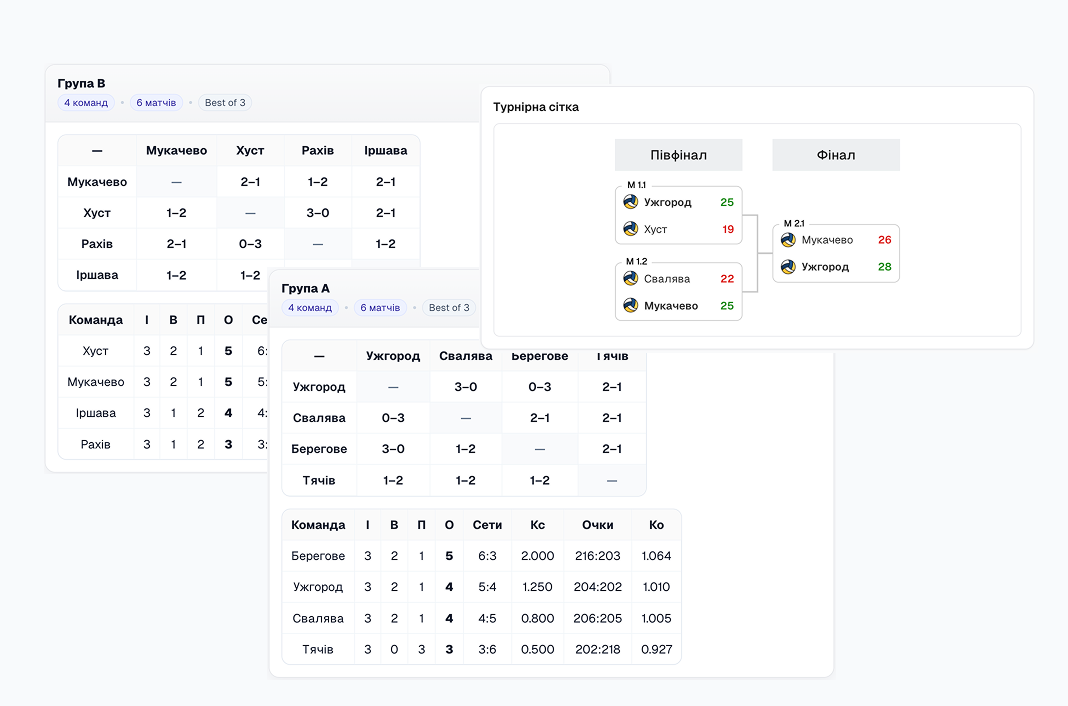This screenshot has width=1068, height=706.
Task: Click Хуст team logo in match M 1.1
Action: 630,229
